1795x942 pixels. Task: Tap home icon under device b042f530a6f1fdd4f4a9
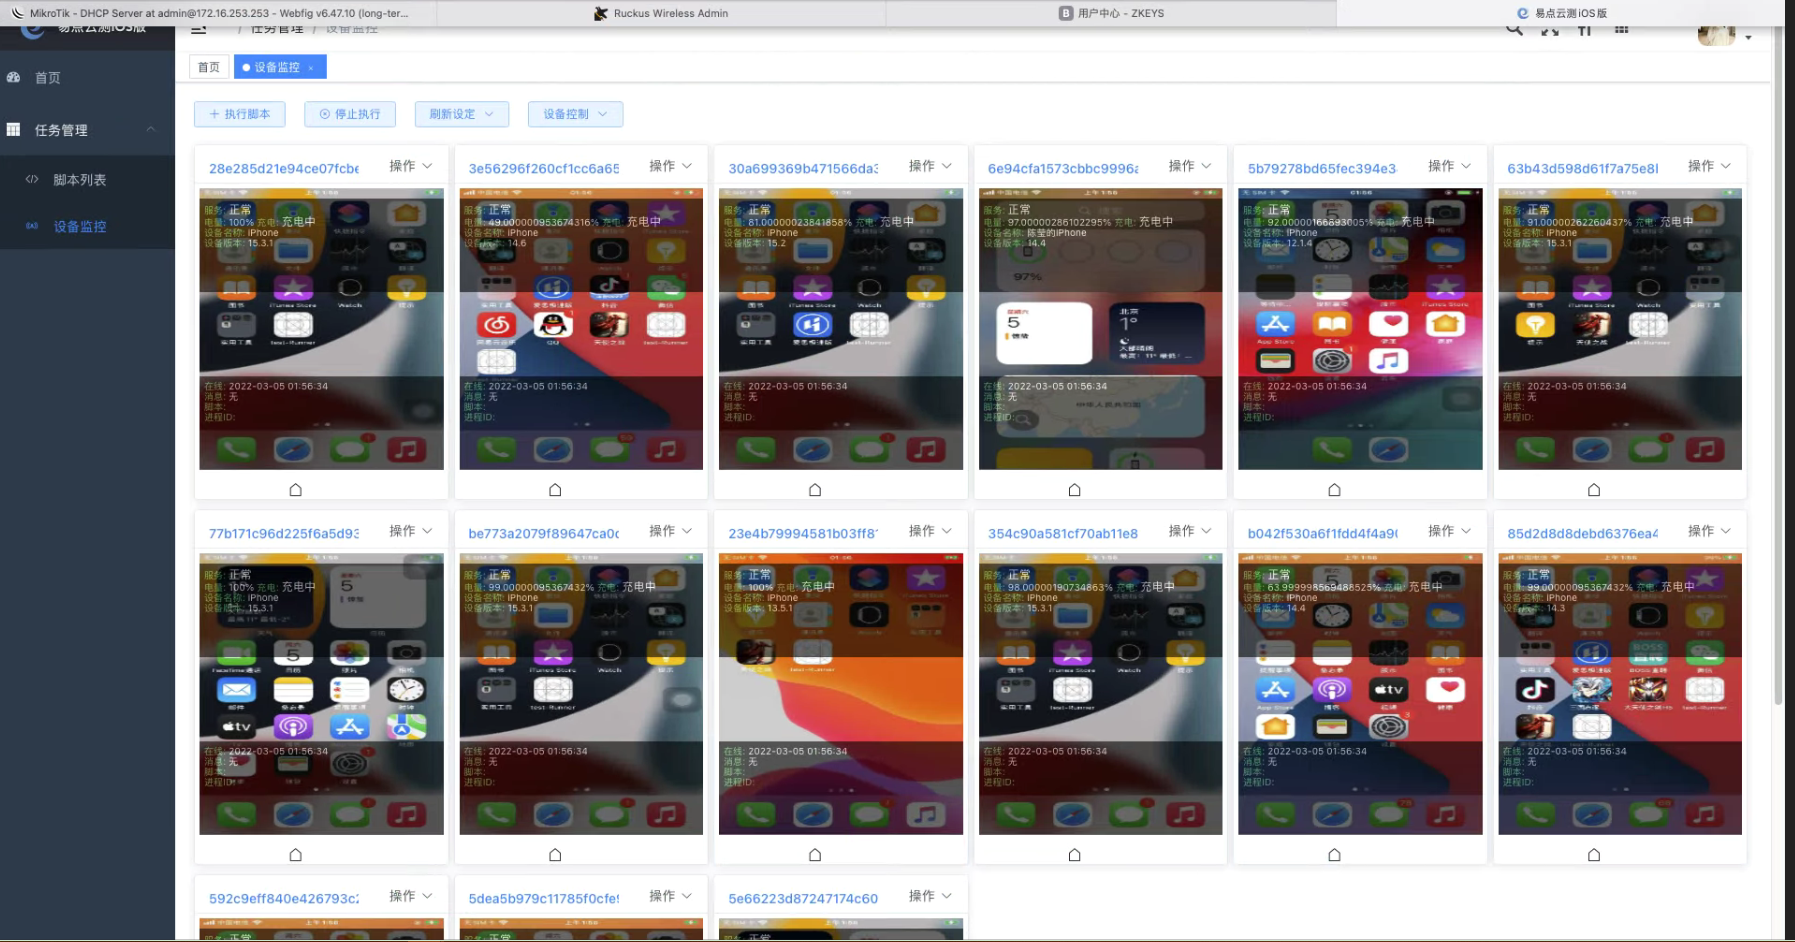coord(1334,855)
